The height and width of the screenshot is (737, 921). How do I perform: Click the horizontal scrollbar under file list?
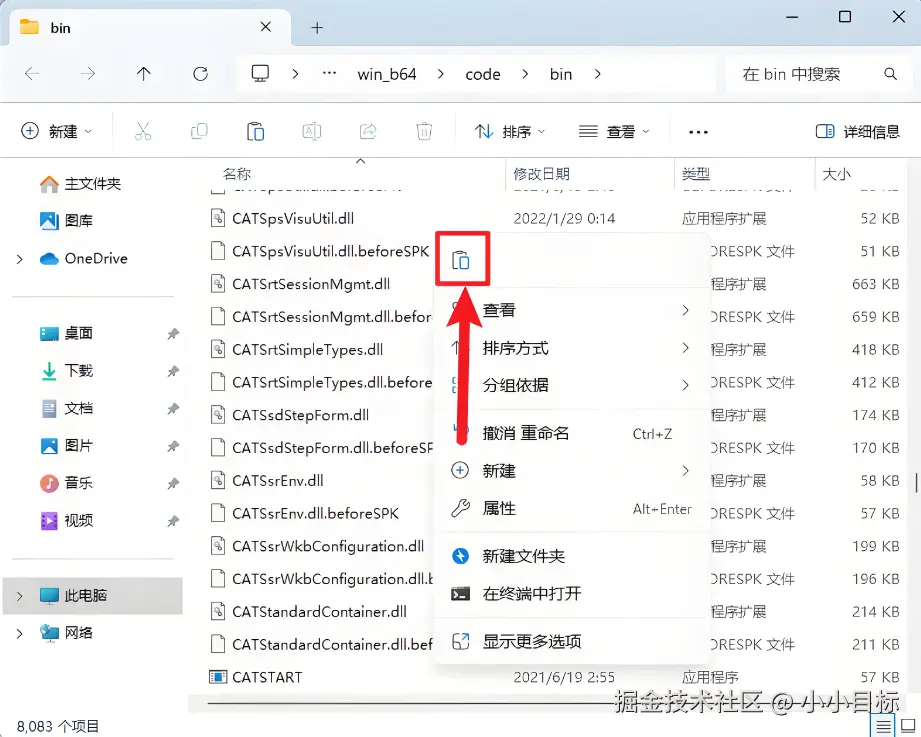pos(411,703)
